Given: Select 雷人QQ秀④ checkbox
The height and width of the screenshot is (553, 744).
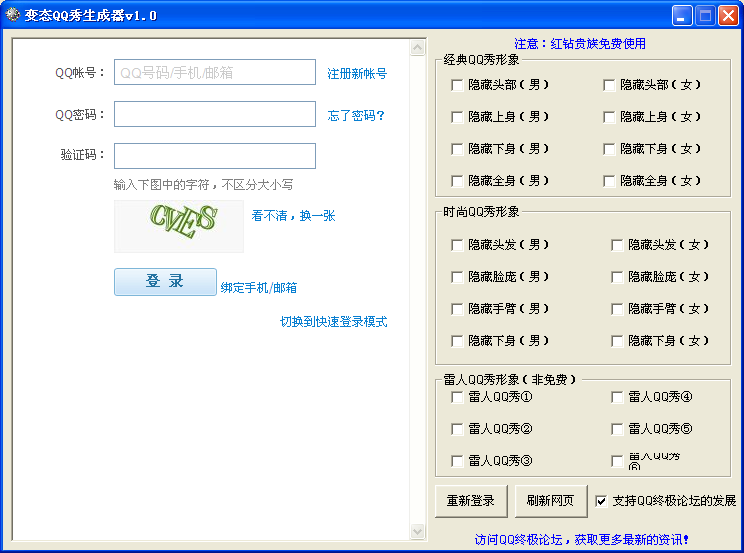Looking at the screenshot, I should pyautogui.click(x=617, y=397).
